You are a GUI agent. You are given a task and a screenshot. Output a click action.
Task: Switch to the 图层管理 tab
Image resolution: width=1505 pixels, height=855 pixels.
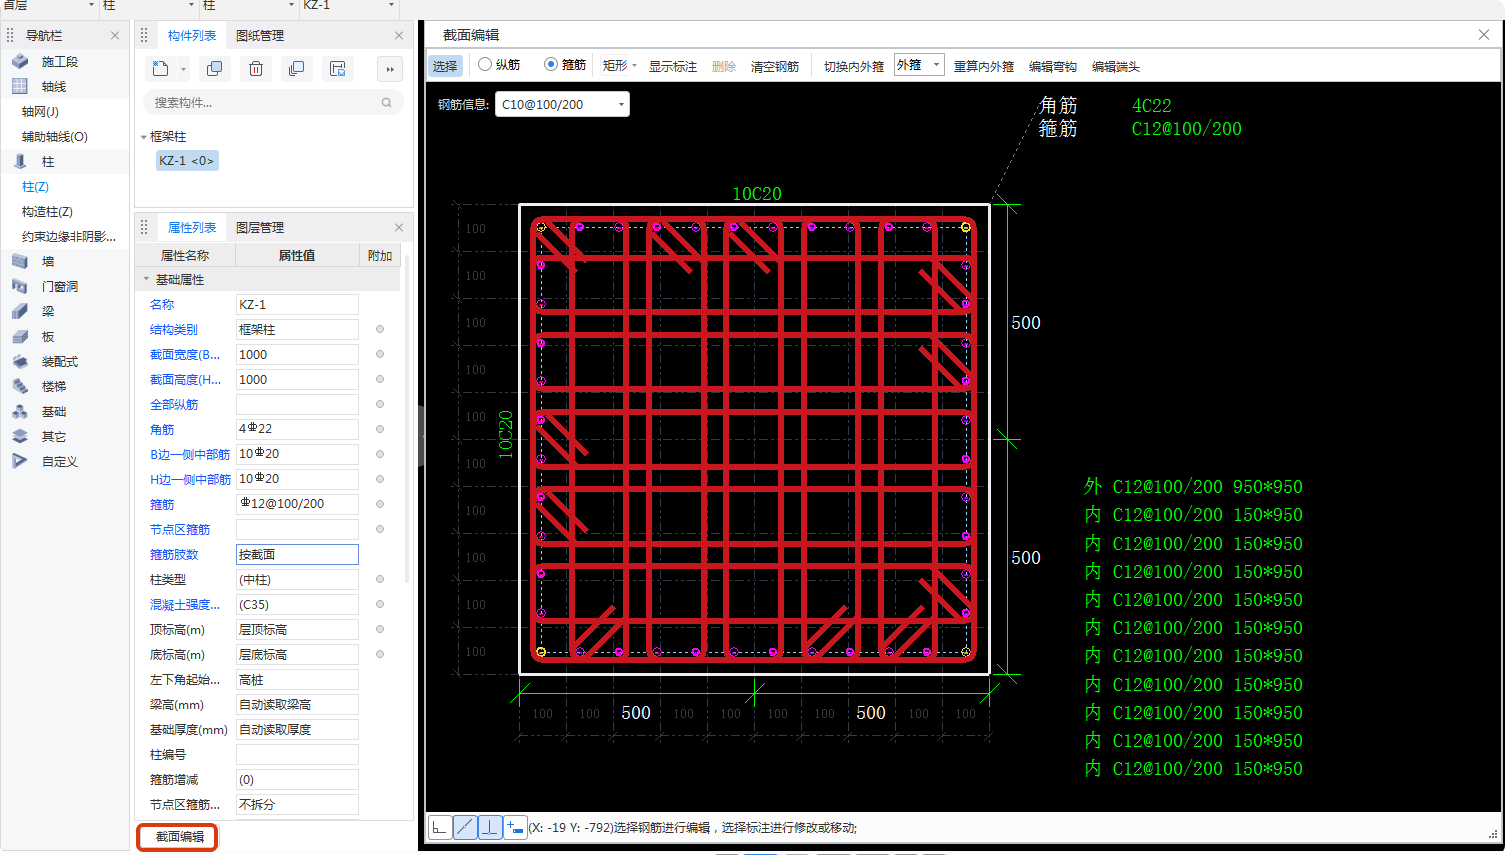tap(260, 227)
